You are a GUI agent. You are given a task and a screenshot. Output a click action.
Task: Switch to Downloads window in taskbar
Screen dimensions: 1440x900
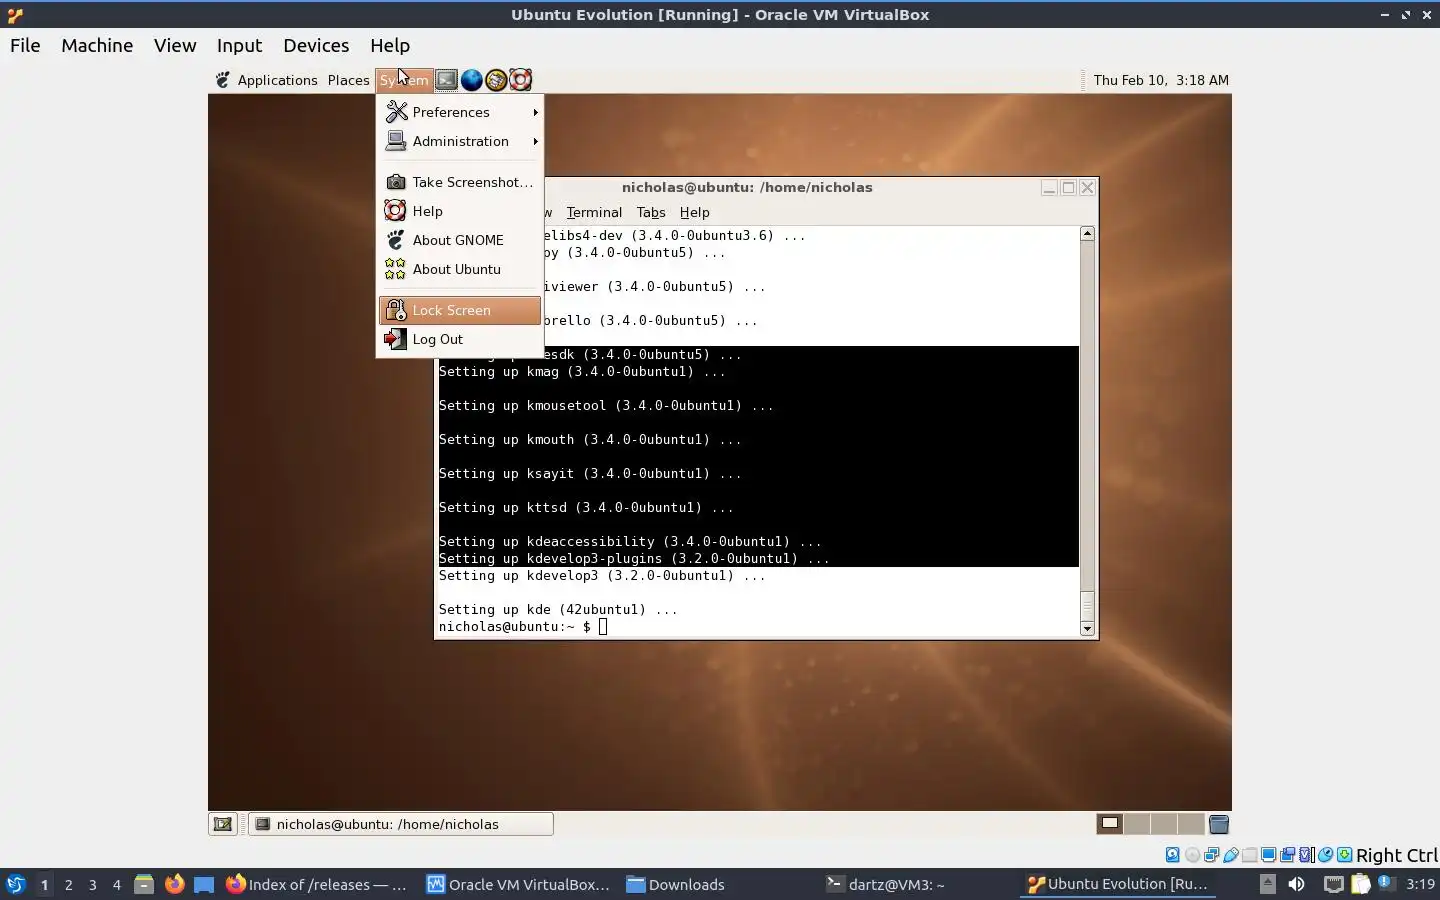675,884
